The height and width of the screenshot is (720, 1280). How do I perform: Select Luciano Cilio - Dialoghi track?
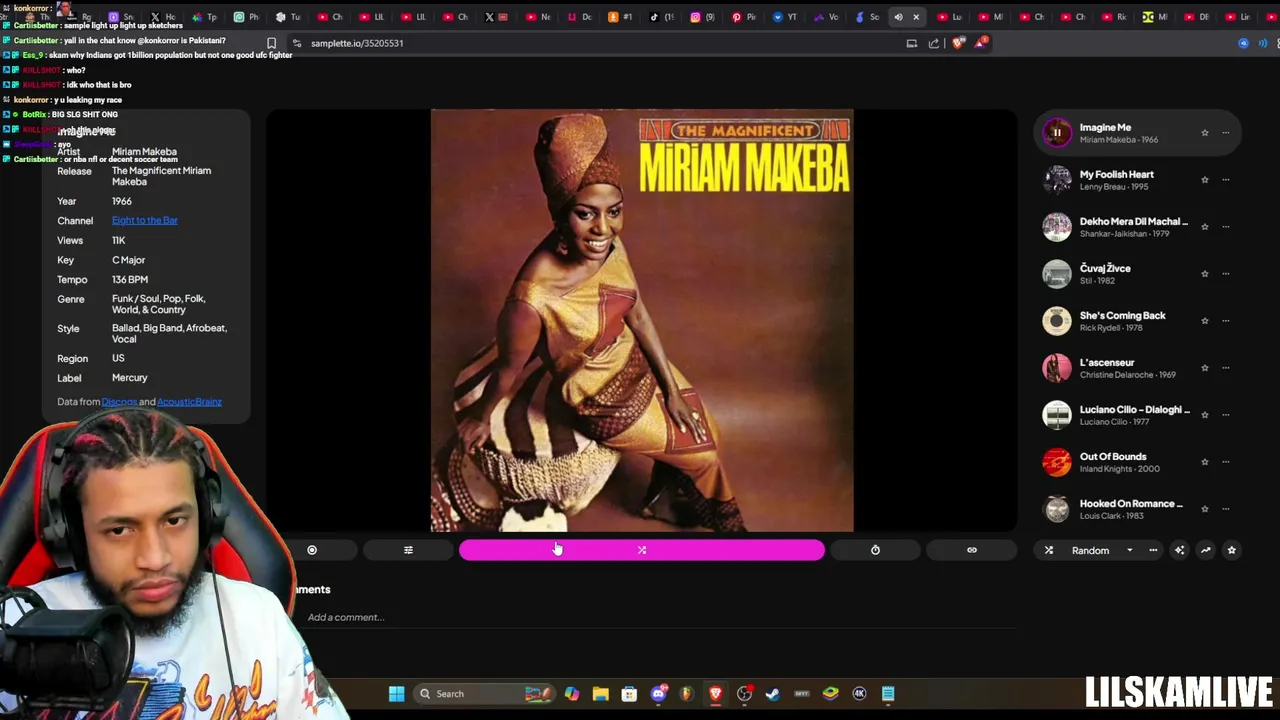[1135, 410]
